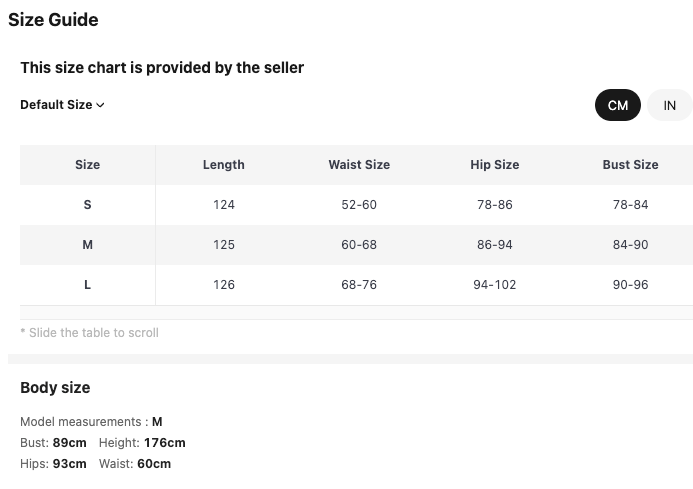Screen dimensions: 693x489
Task: Click bust range 78-84 for S
Action: (630, 205)
